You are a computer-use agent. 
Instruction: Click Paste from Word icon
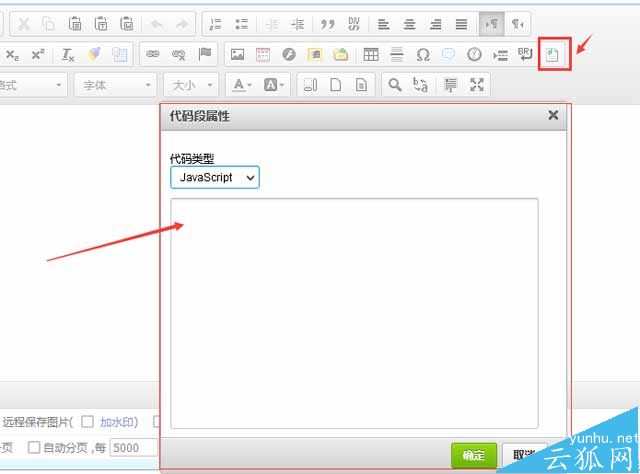pyautogui.click(x=127, y=24)
